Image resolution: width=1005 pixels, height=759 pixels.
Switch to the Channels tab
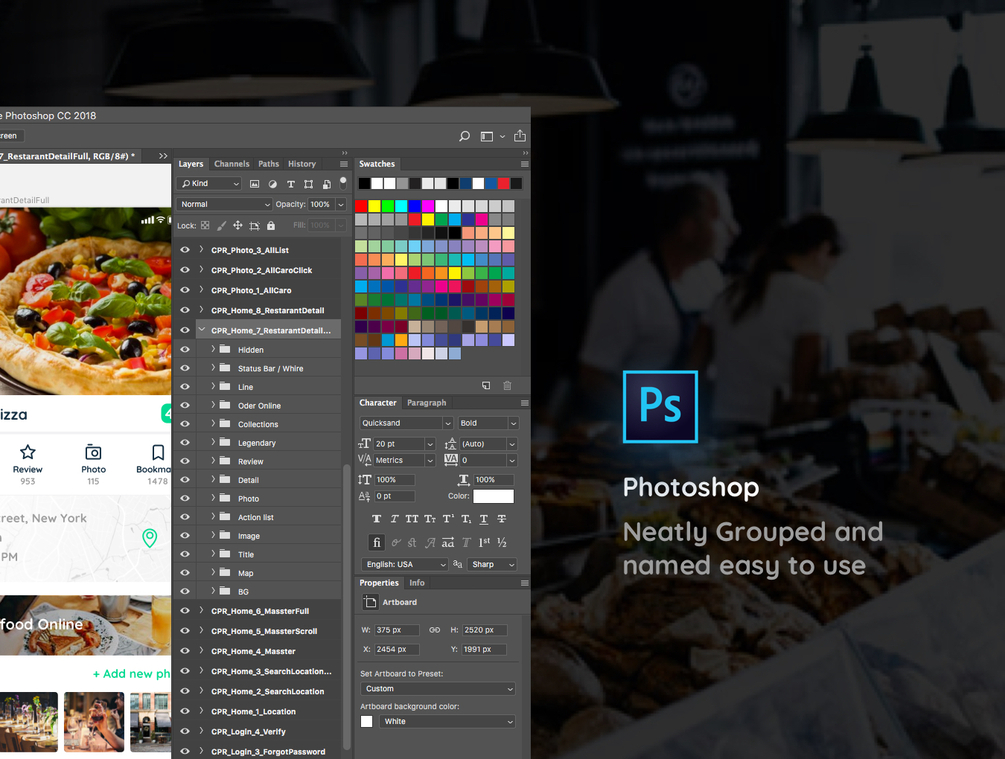(231, 164)
